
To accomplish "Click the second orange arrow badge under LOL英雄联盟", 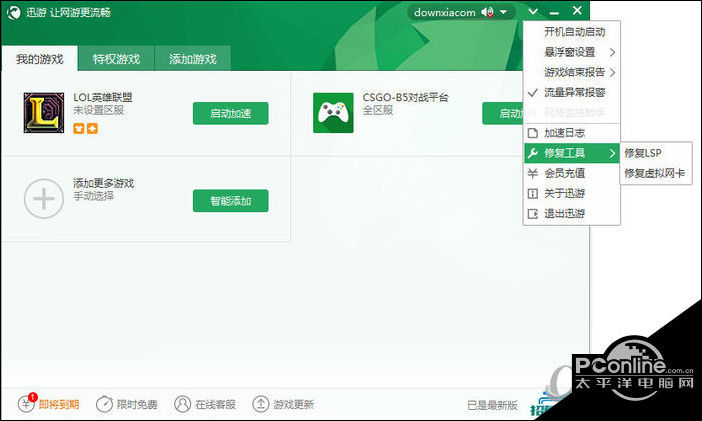I will 92,129.
